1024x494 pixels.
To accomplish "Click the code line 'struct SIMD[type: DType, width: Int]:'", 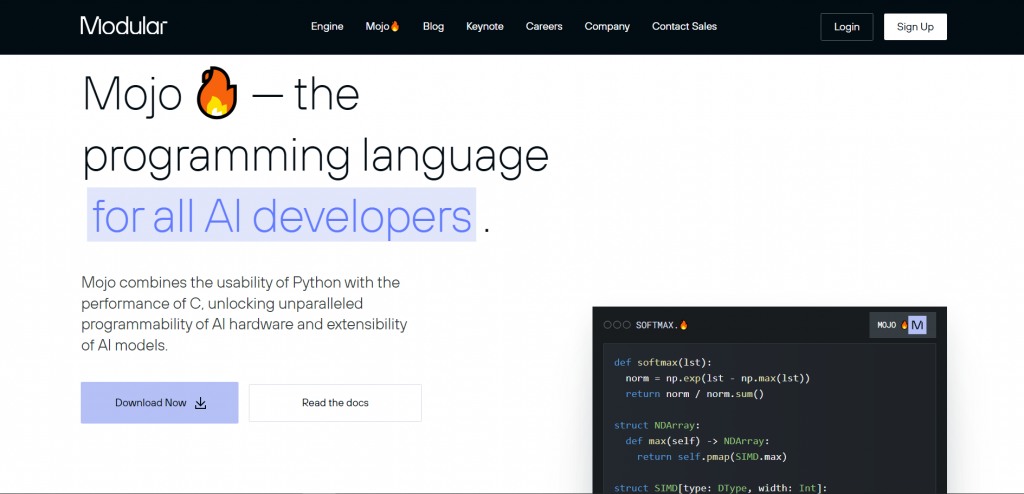I will coord(720,487).
